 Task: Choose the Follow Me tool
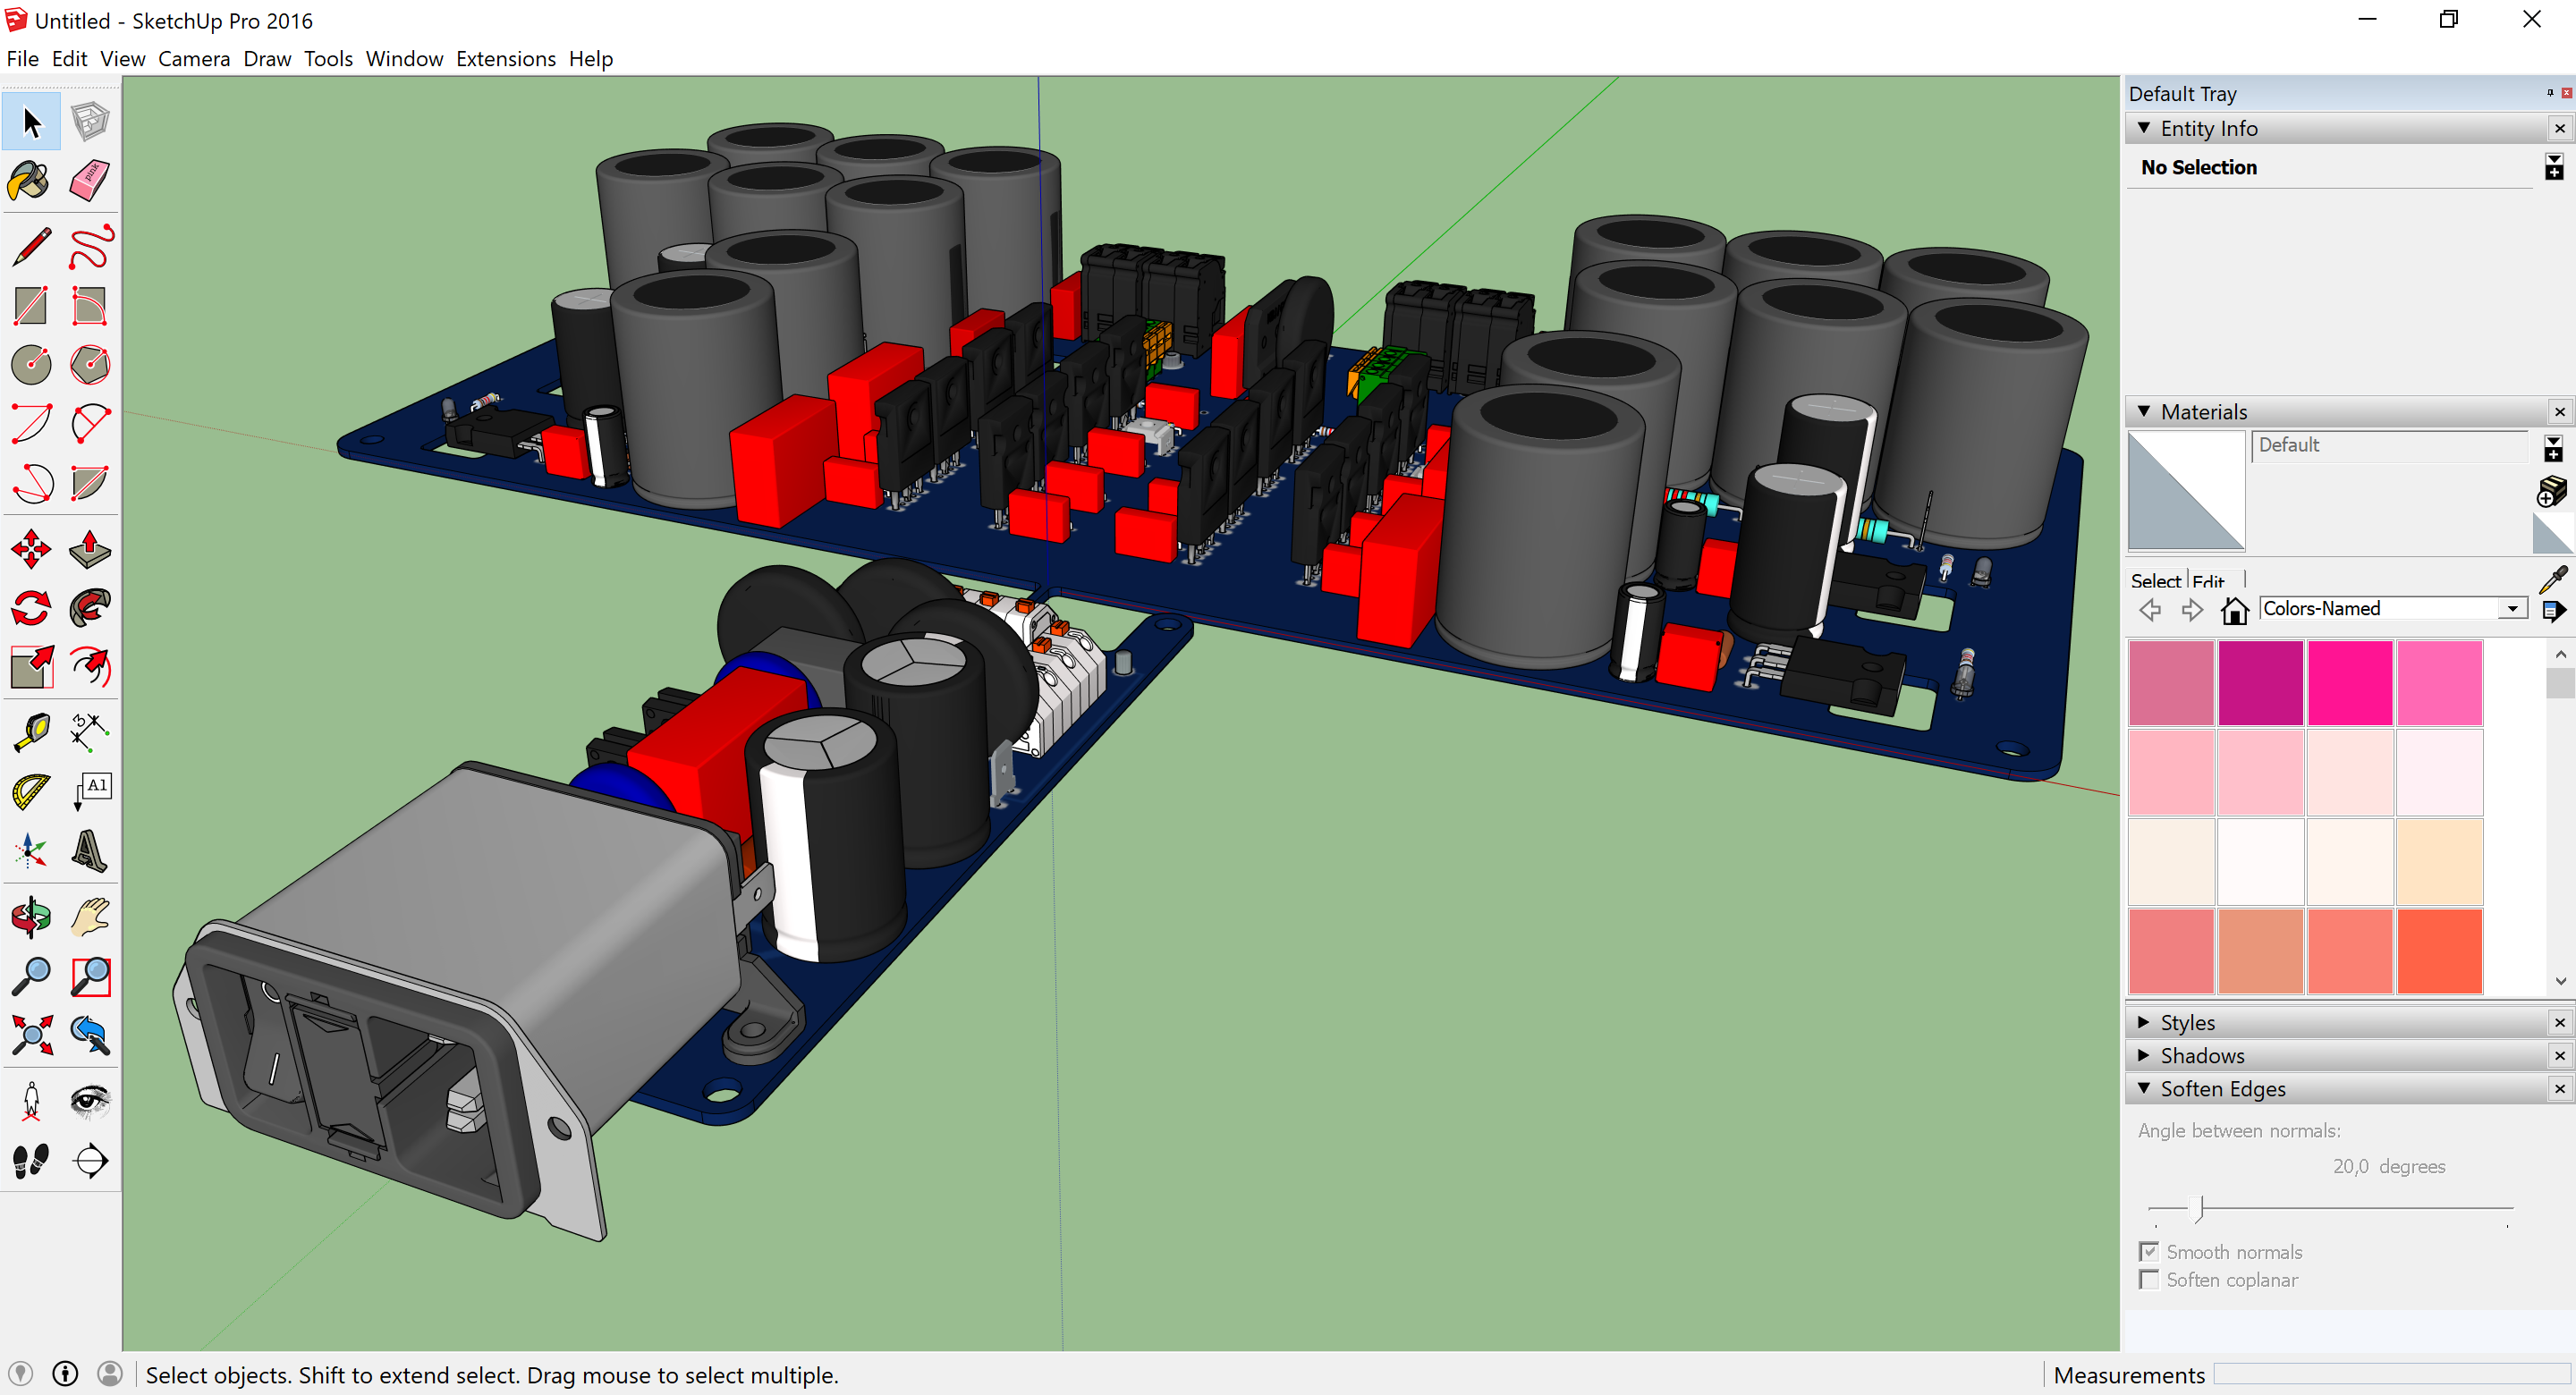(90, 608)
